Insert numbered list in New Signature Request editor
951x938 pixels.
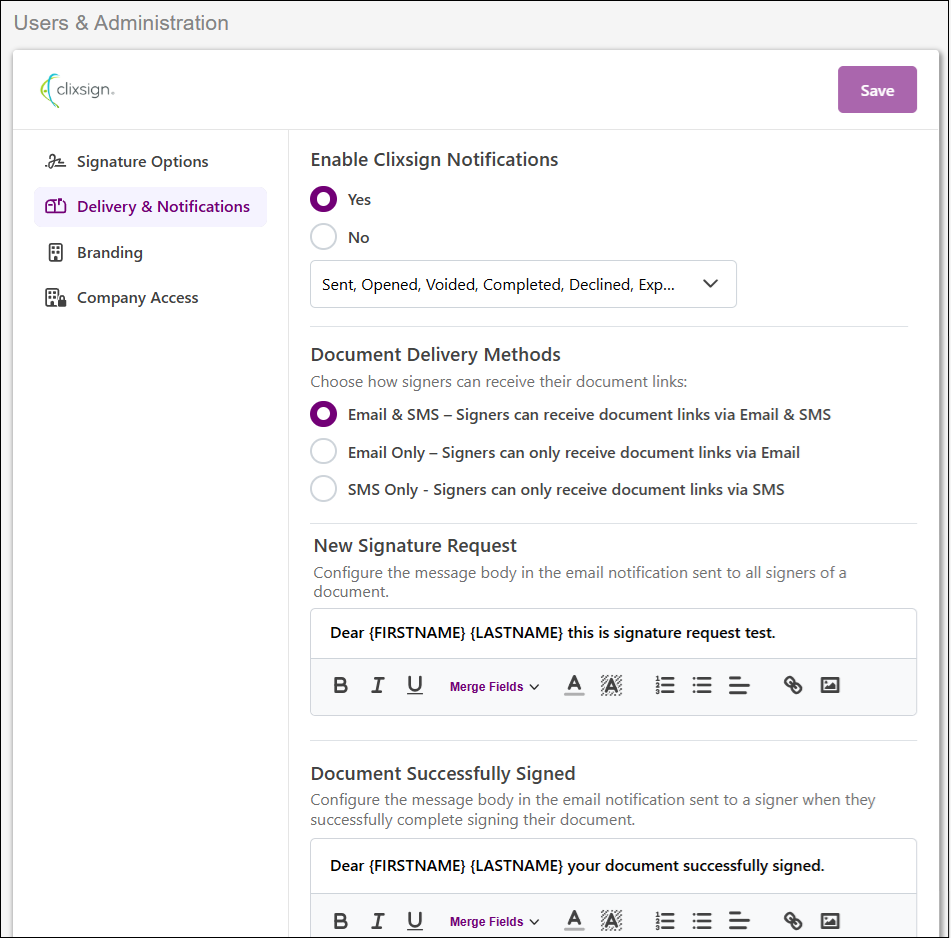tap(665, 685)
